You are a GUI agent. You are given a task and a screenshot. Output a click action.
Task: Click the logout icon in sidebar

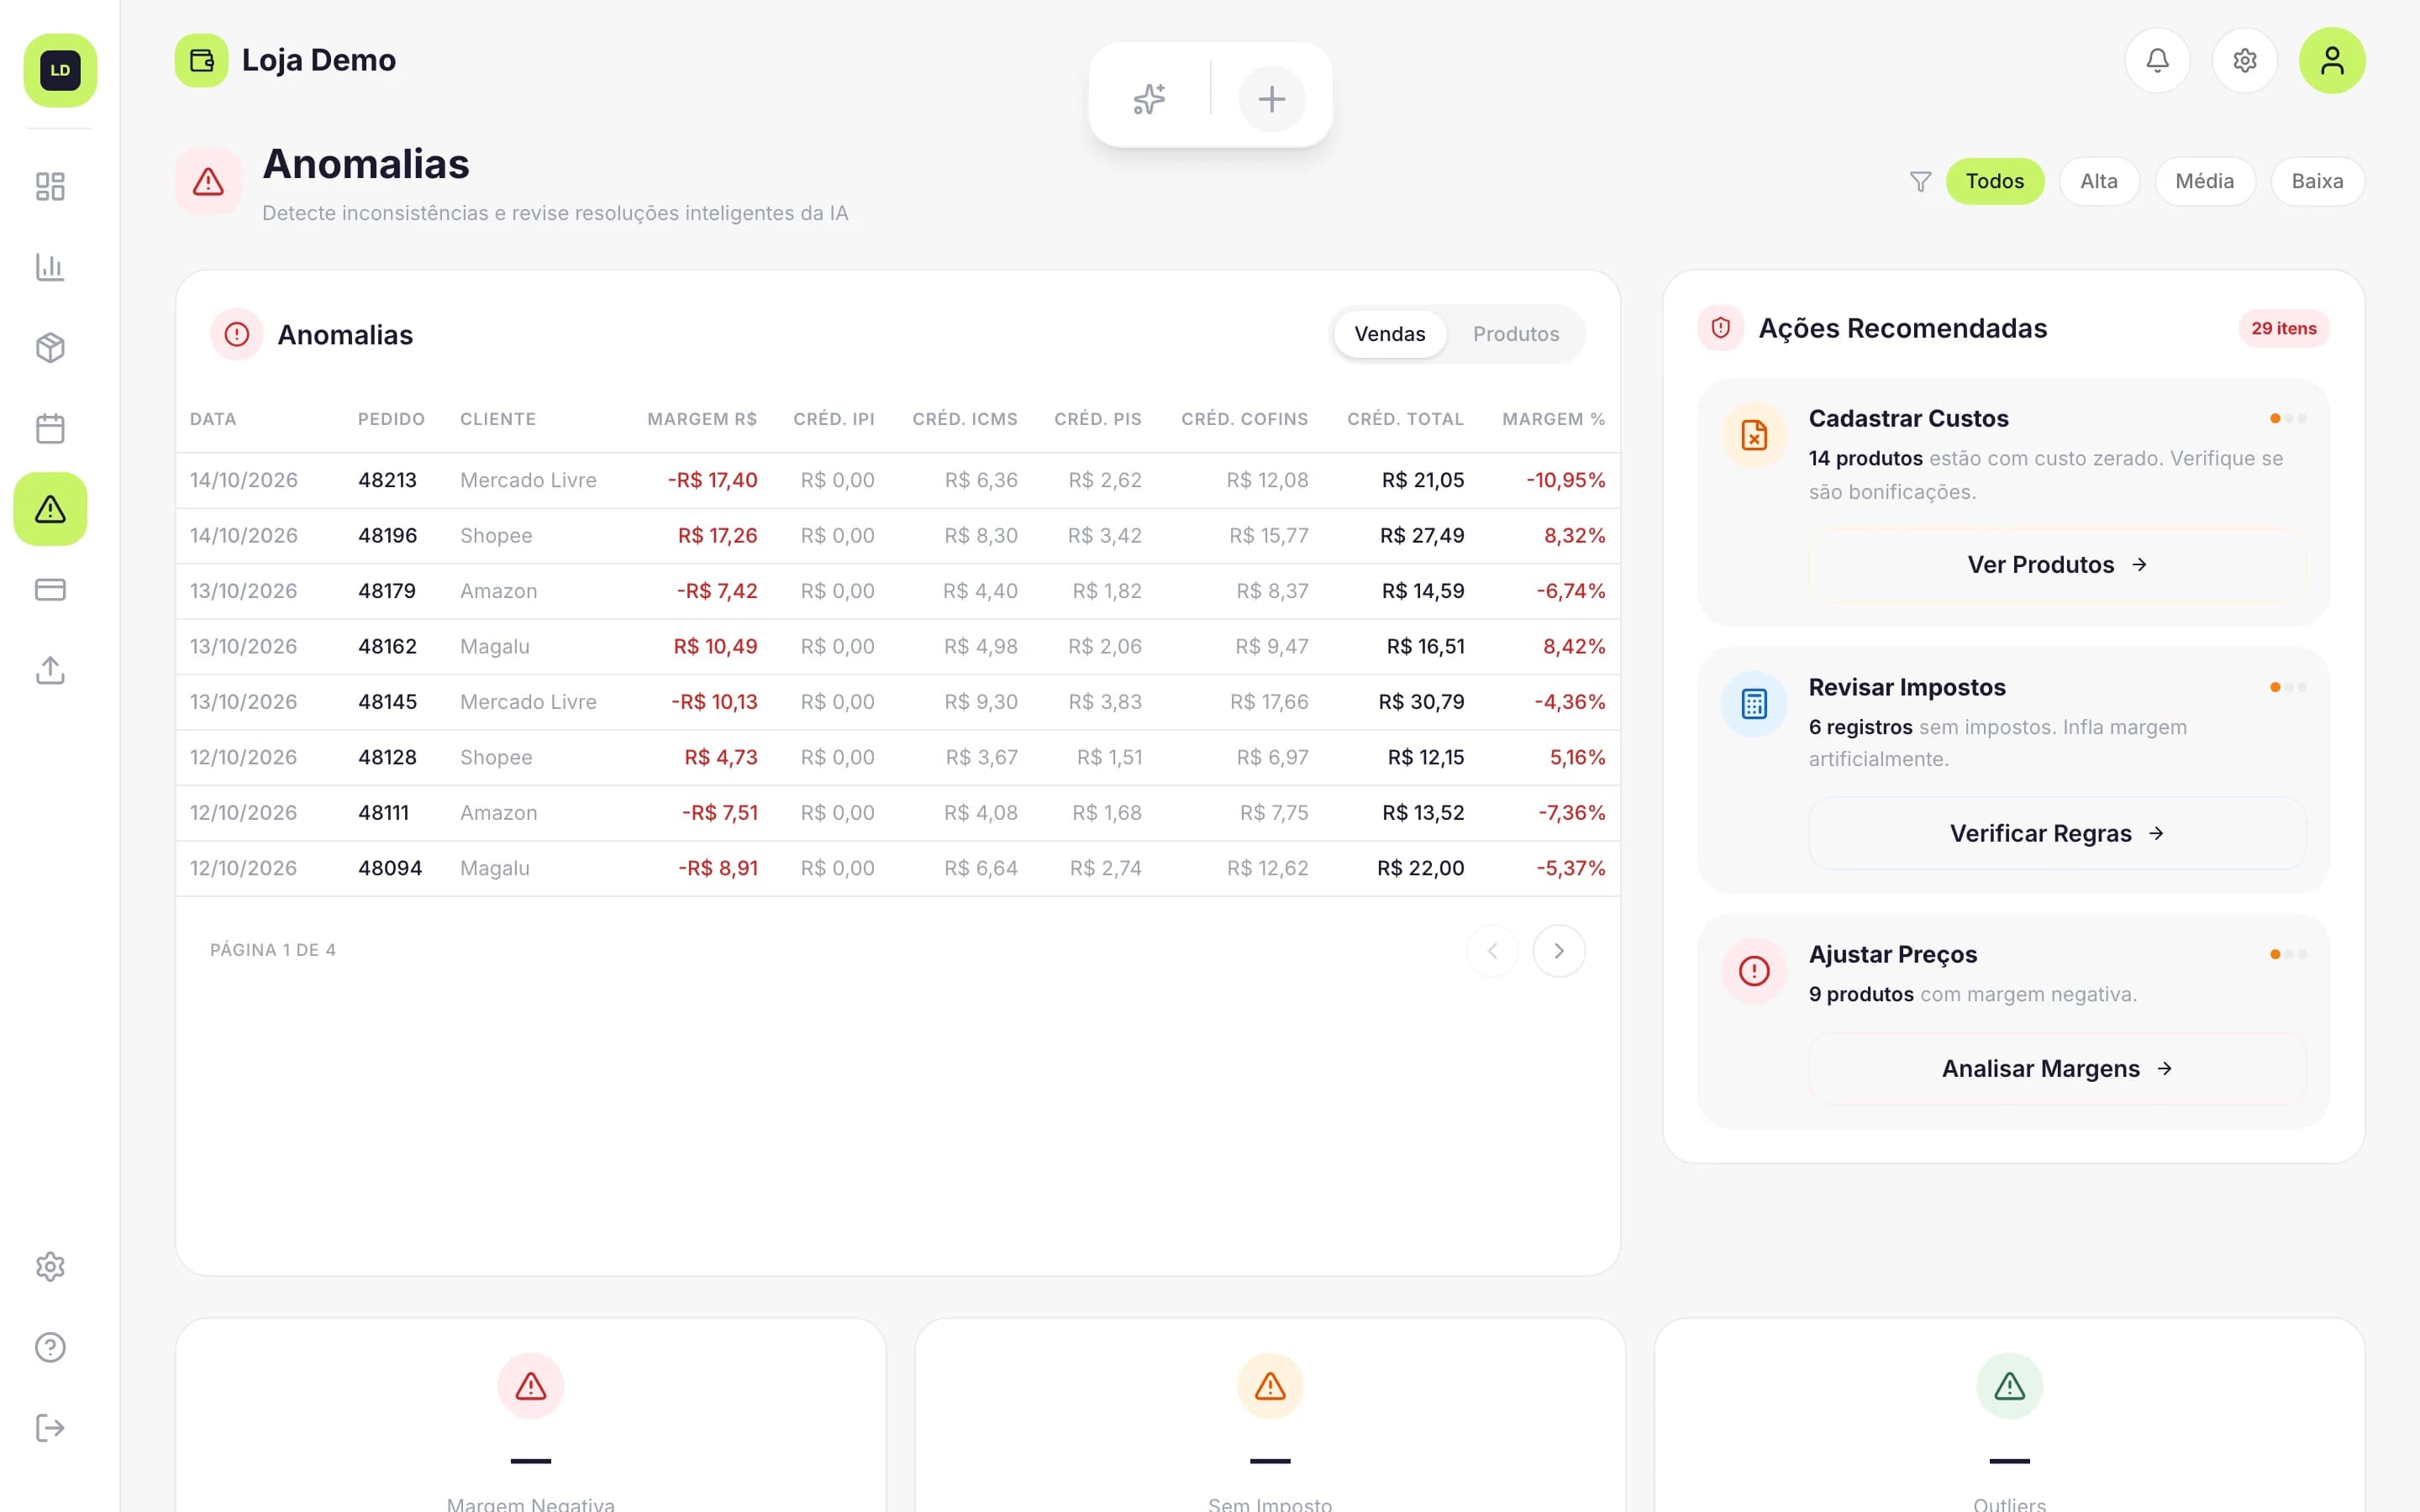[50, 1428]
